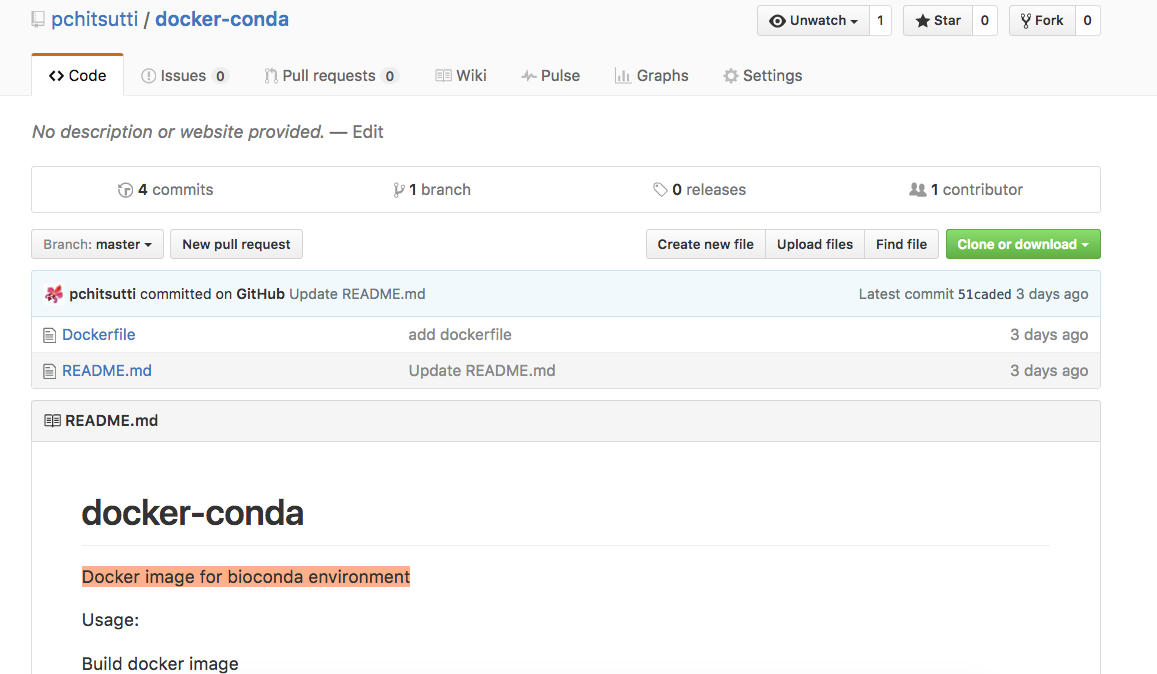
Task: Open the Branch: master dropdown
Action: 97,244
